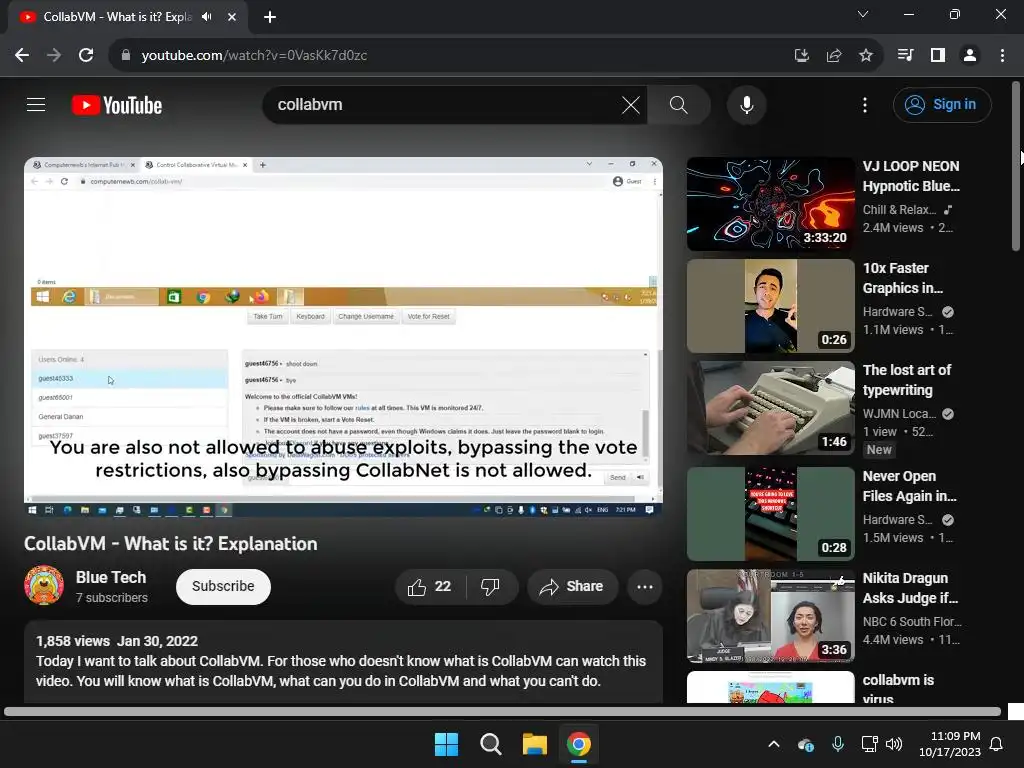This screenshot has height=768, width=1024.
Task: Open the notifications bell in tray
Action: (997, 744)
